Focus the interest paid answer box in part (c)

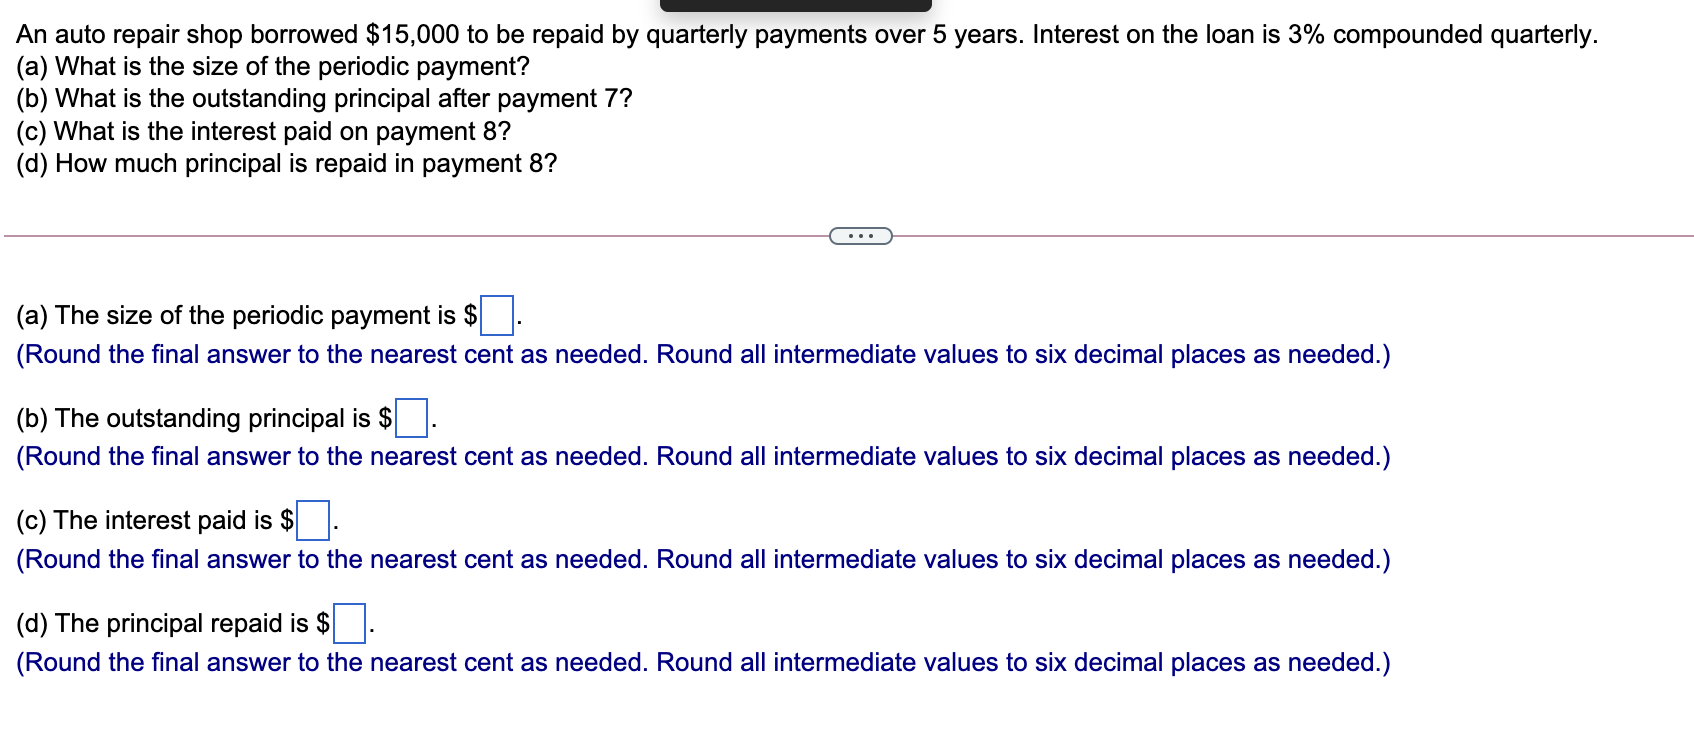click(314, 520)
